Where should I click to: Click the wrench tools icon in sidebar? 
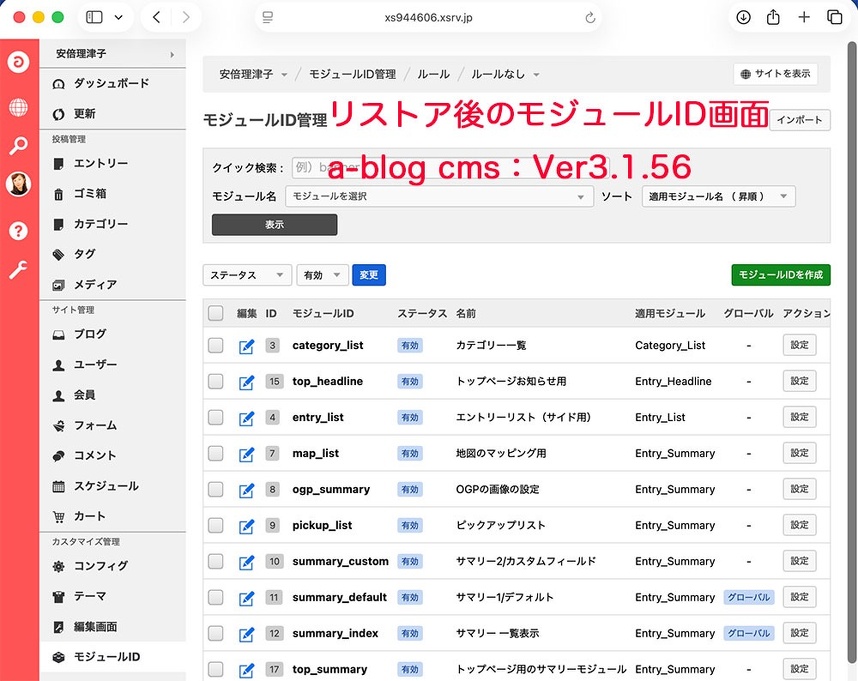coord(18,270)
